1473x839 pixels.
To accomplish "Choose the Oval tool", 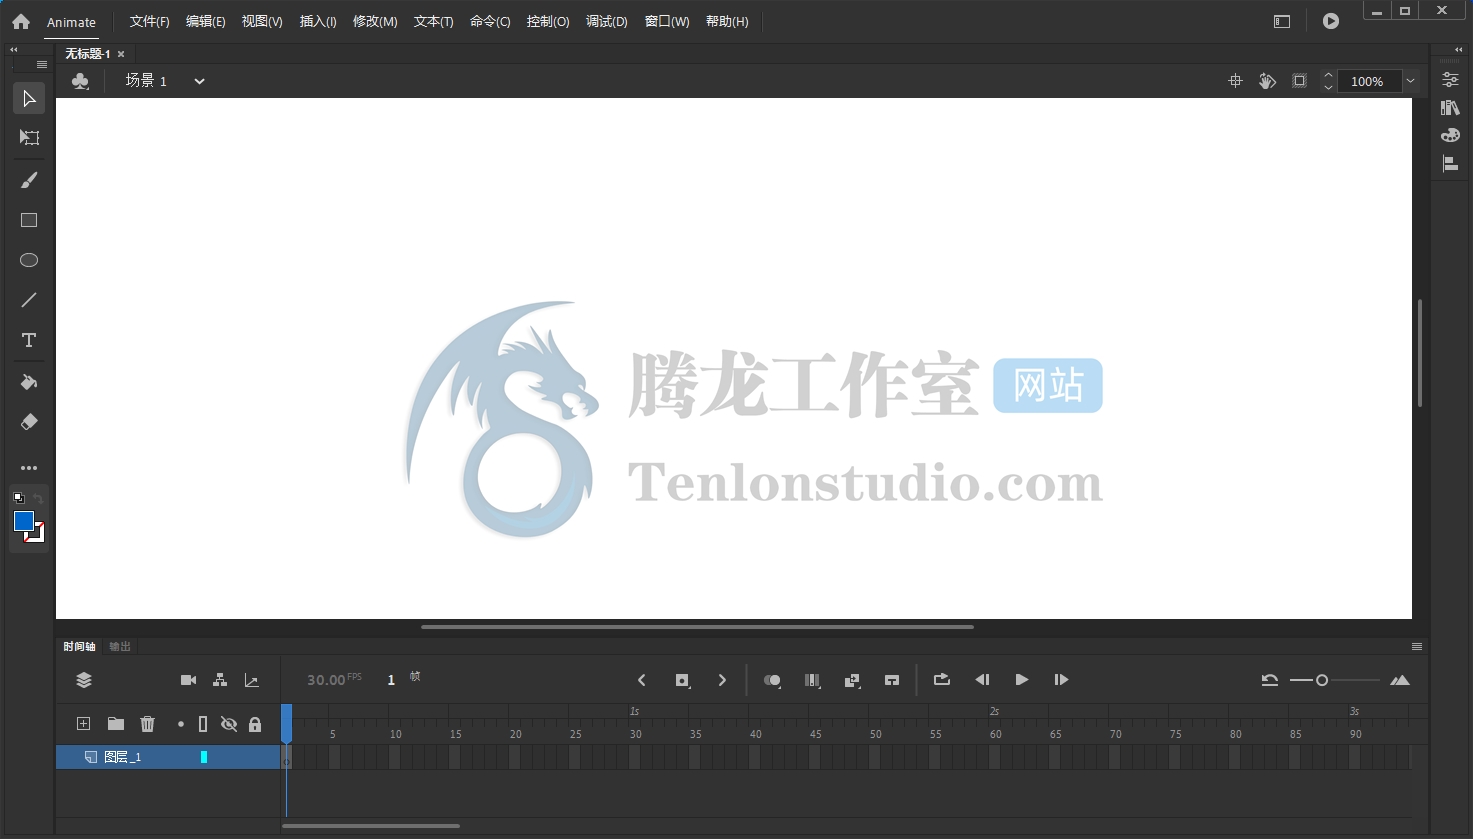I will pos(29,260).
